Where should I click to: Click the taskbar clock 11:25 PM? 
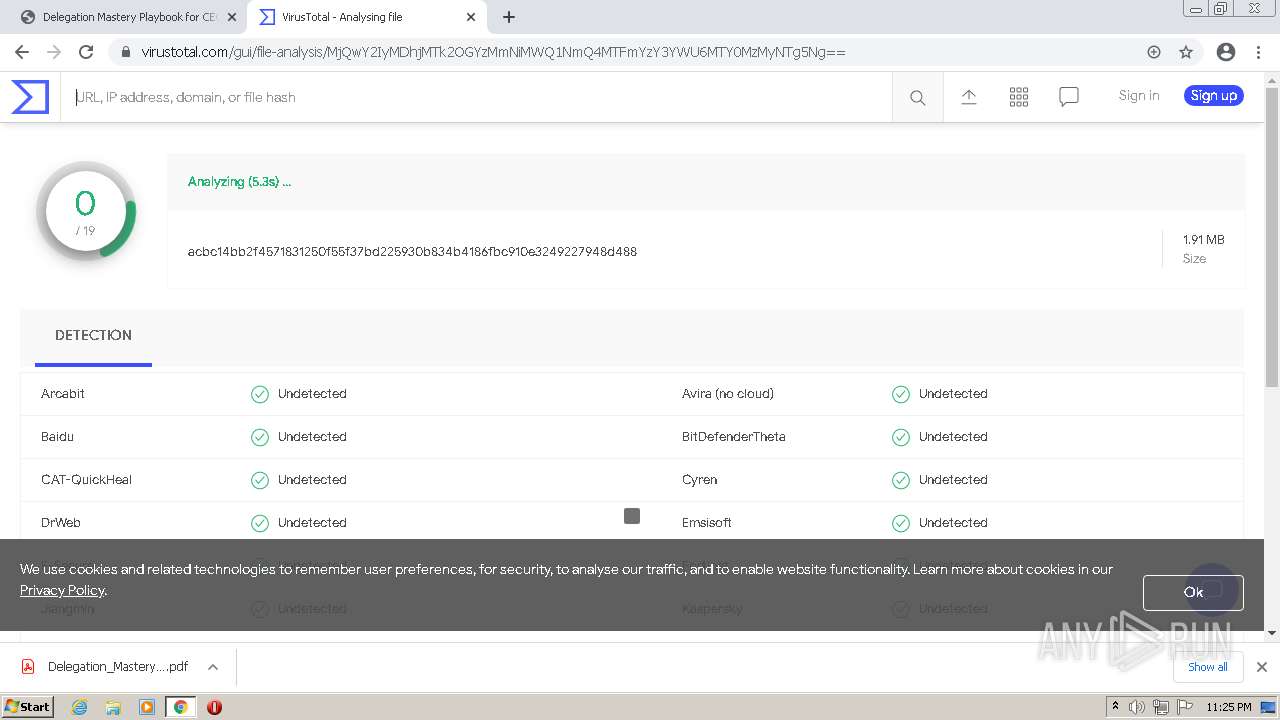(1228, 707)
